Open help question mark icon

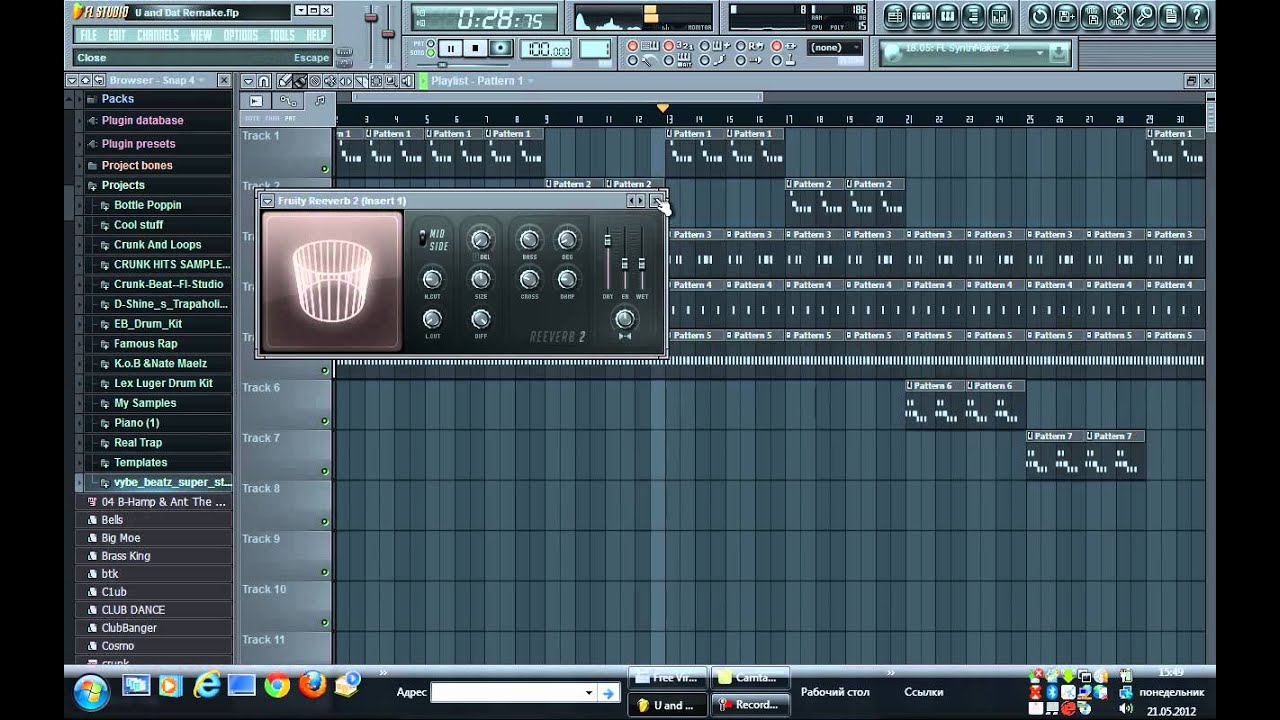[x=1196, y=17]
